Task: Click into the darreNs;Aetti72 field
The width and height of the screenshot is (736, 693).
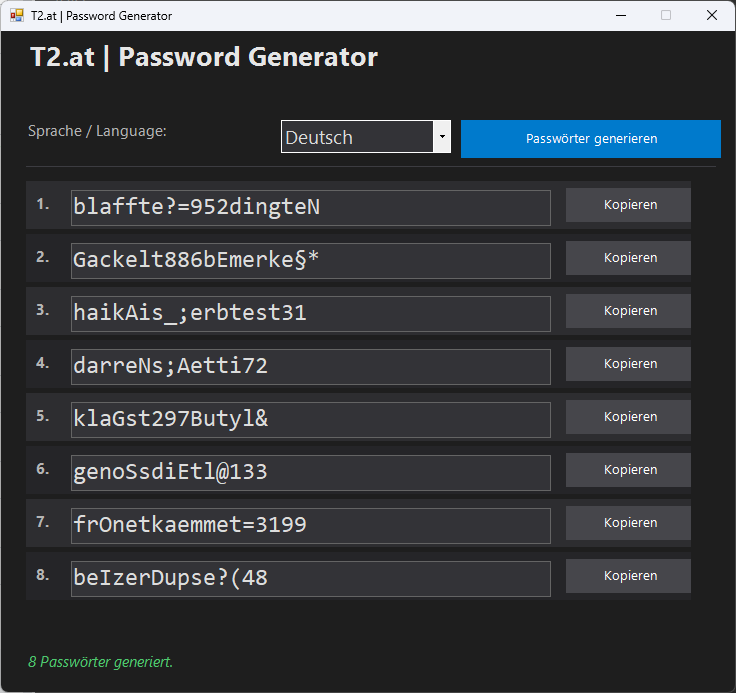Action: click(310, 367)
